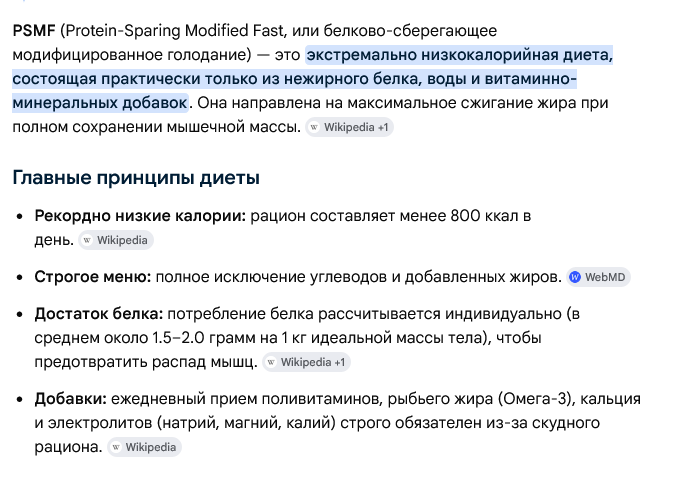The width and height of the screenshot is (690, 477).
Task: Open Wikipedia +1 chip after 'распад мышц'
Action: coord(306,362)
